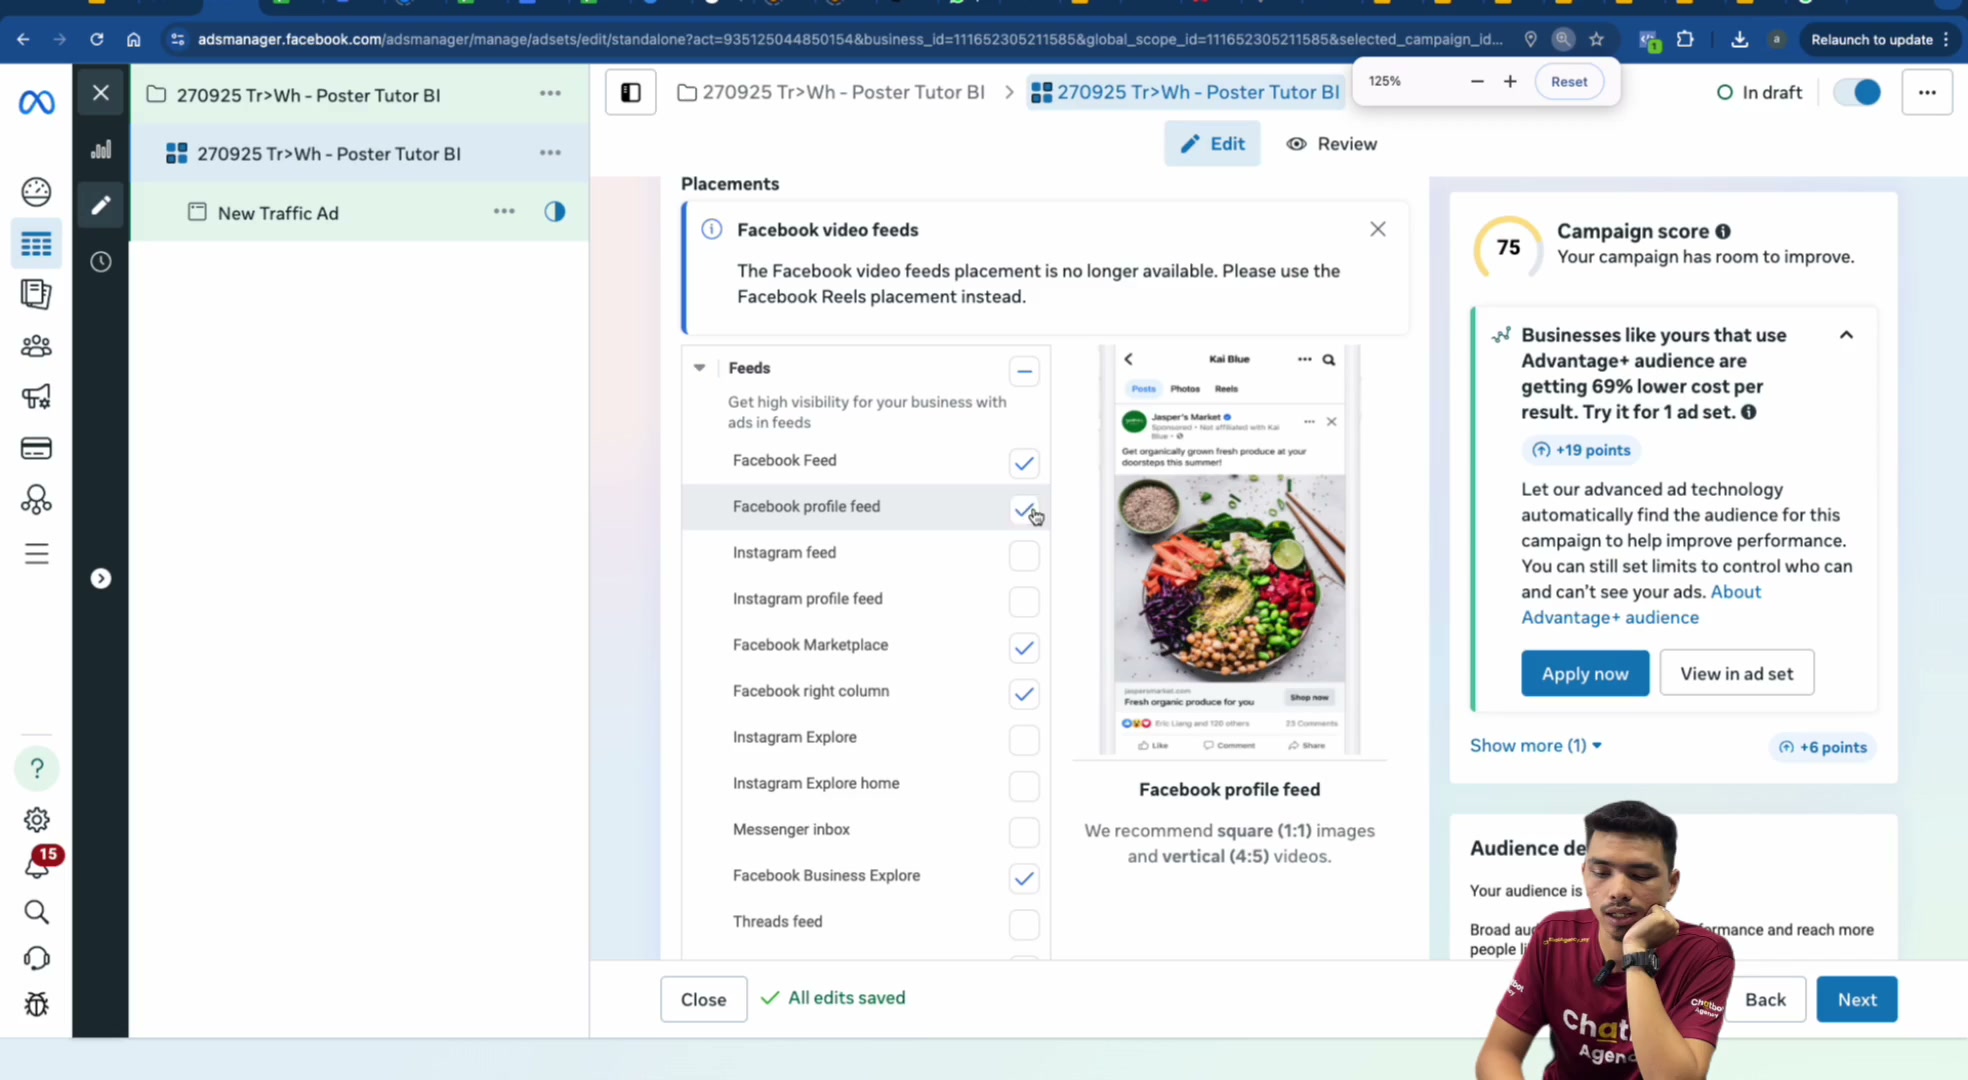Screen dimensions: 1968x1080
Task: Open All tools hamburger menu icon
Action: coord(36,554)
